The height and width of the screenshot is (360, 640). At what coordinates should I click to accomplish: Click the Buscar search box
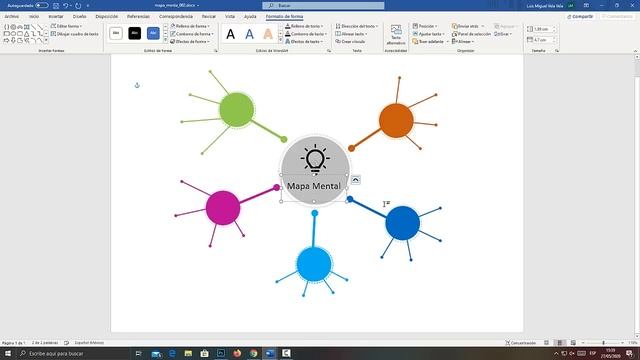[323, 5]
